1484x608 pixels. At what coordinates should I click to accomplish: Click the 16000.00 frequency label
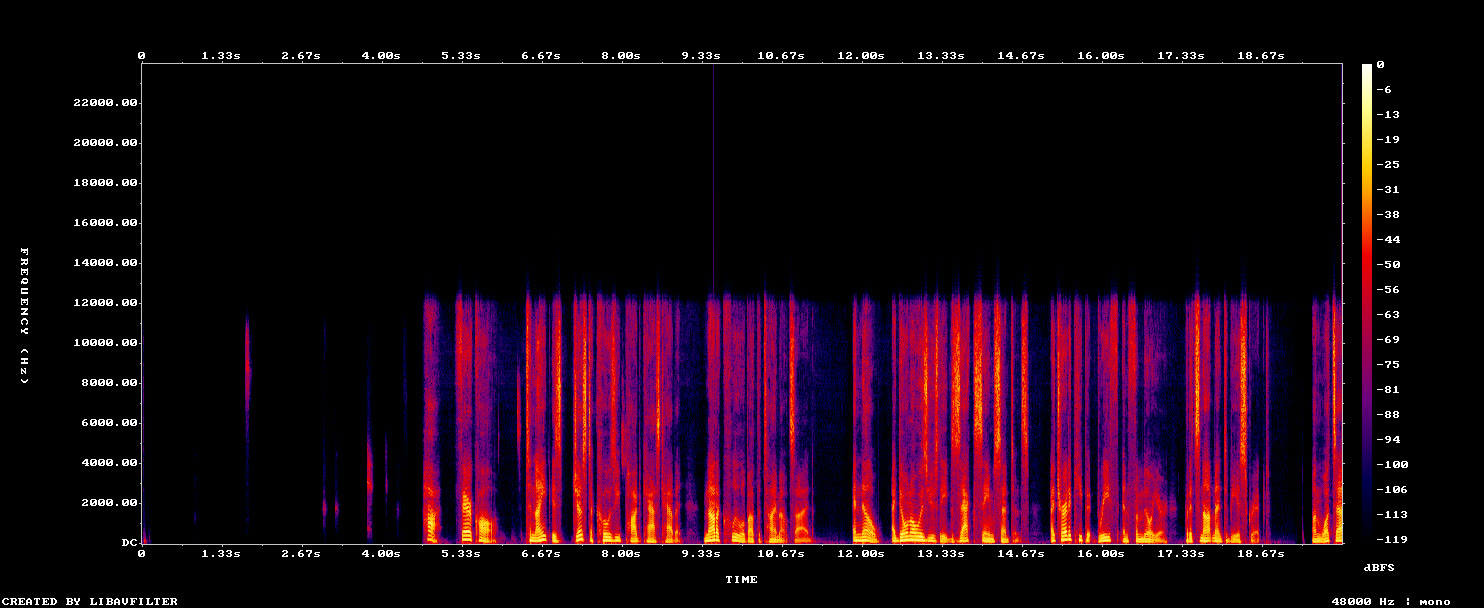pyautogui.click(x=105, y=223)
